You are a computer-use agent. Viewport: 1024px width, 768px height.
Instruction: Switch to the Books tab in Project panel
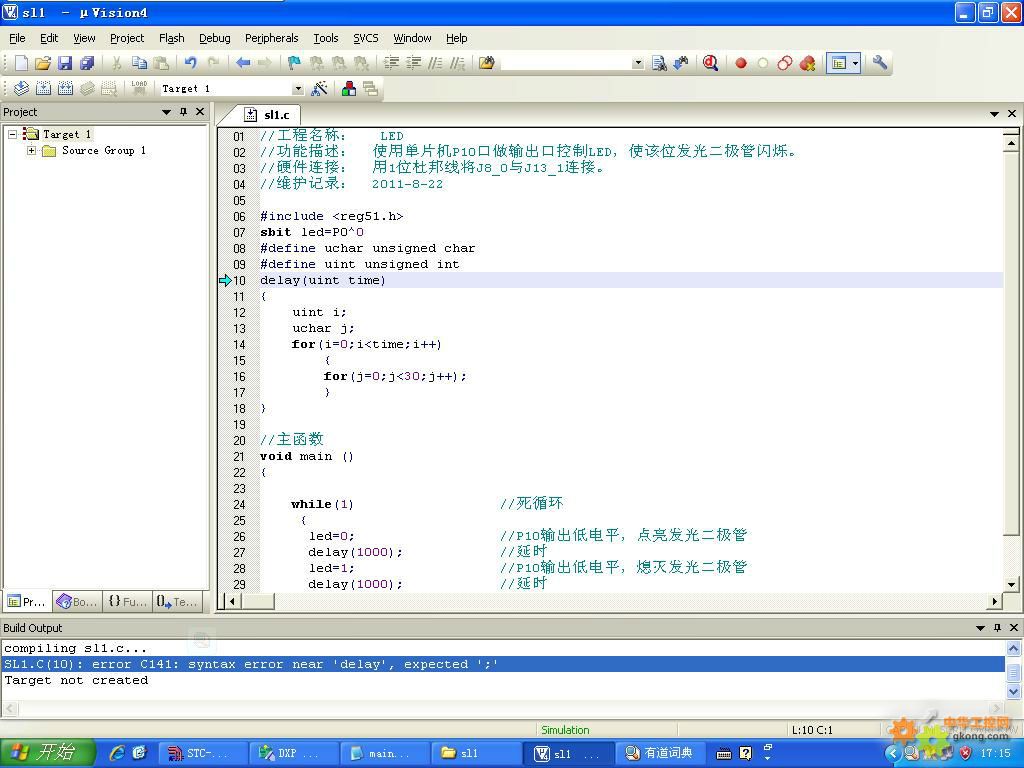coord(77,601)
